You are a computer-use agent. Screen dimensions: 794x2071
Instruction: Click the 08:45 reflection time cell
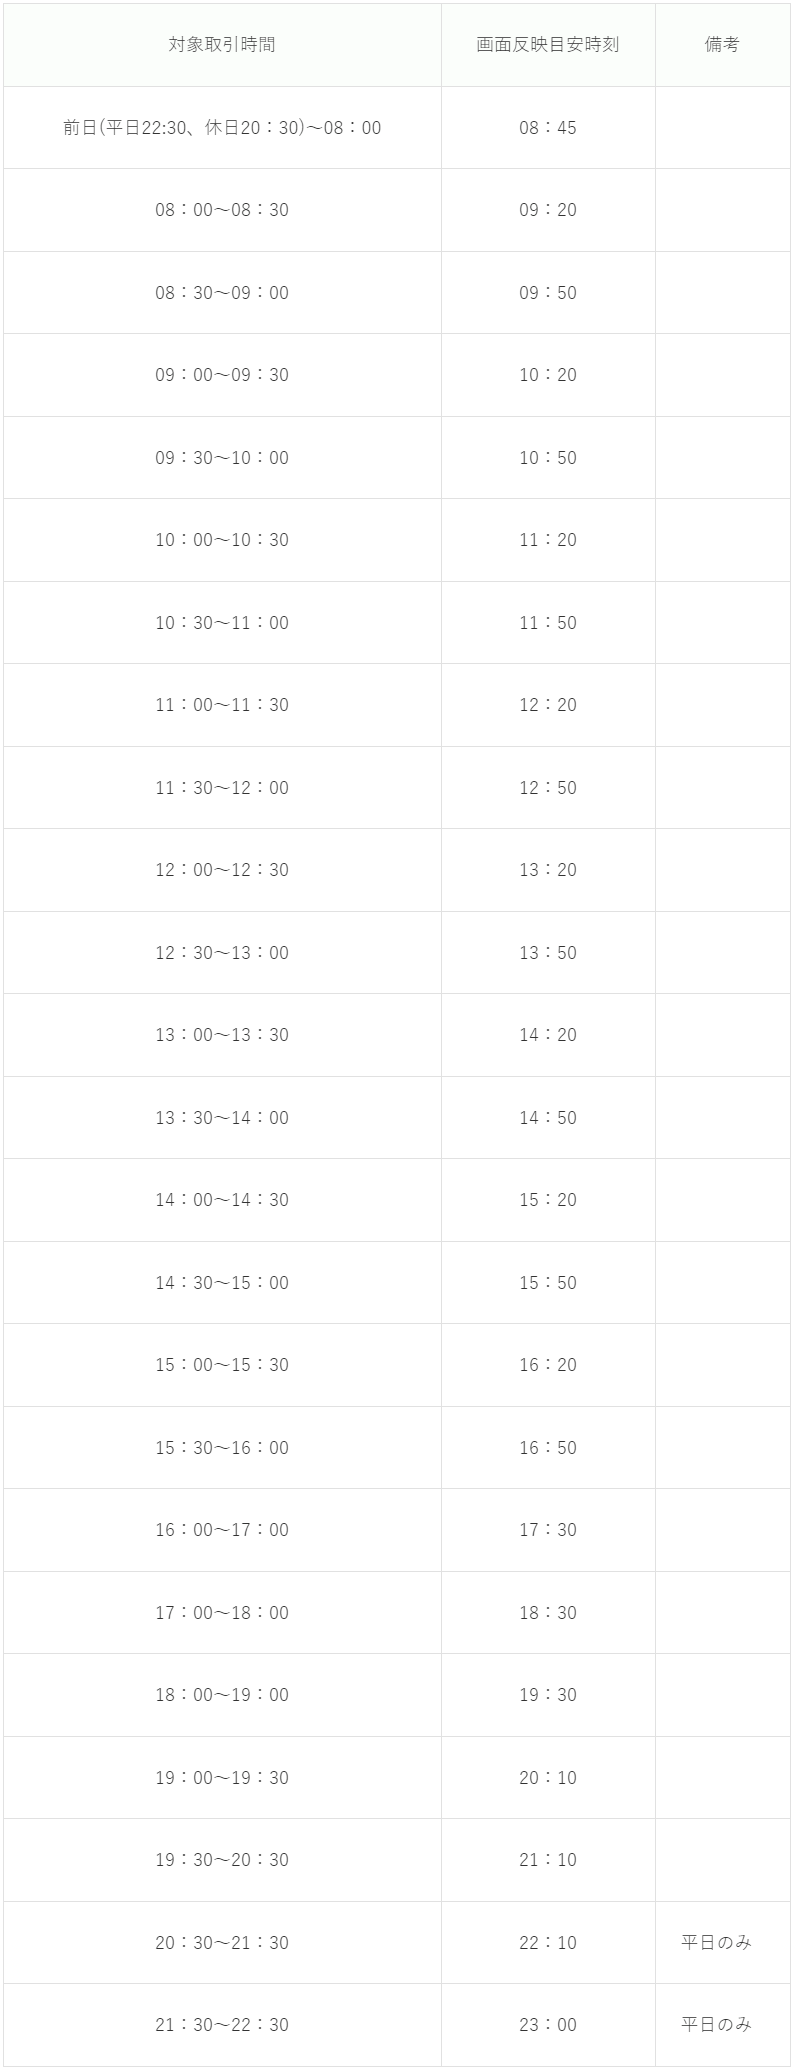coord(548,128)
